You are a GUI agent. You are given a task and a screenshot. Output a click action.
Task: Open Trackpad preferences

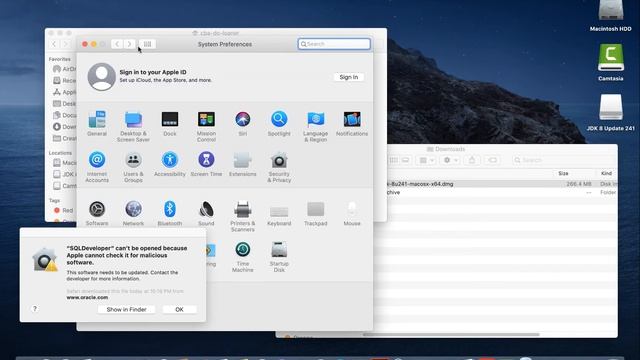pyautogui.click(x=316, y=213)
